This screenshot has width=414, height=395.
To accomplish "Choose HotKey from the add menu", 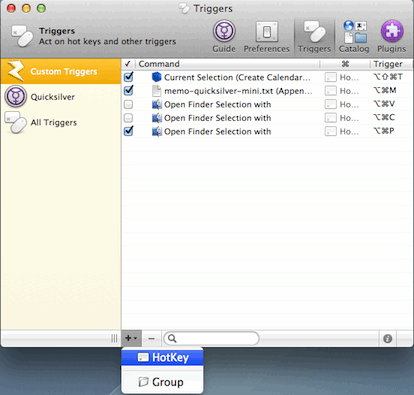I will [x=162, y=357].
